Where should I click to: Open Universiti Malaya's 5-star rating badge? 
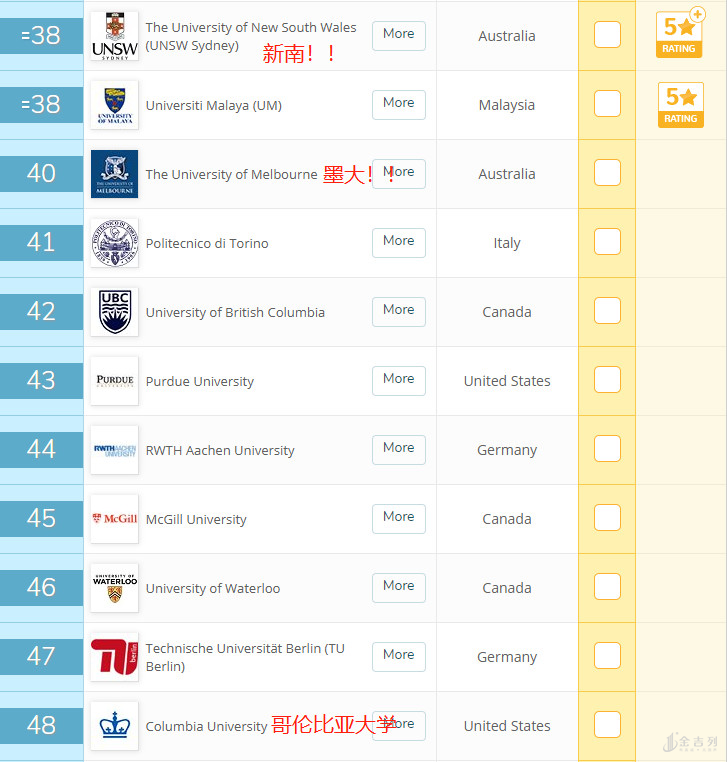pos(681,105)
